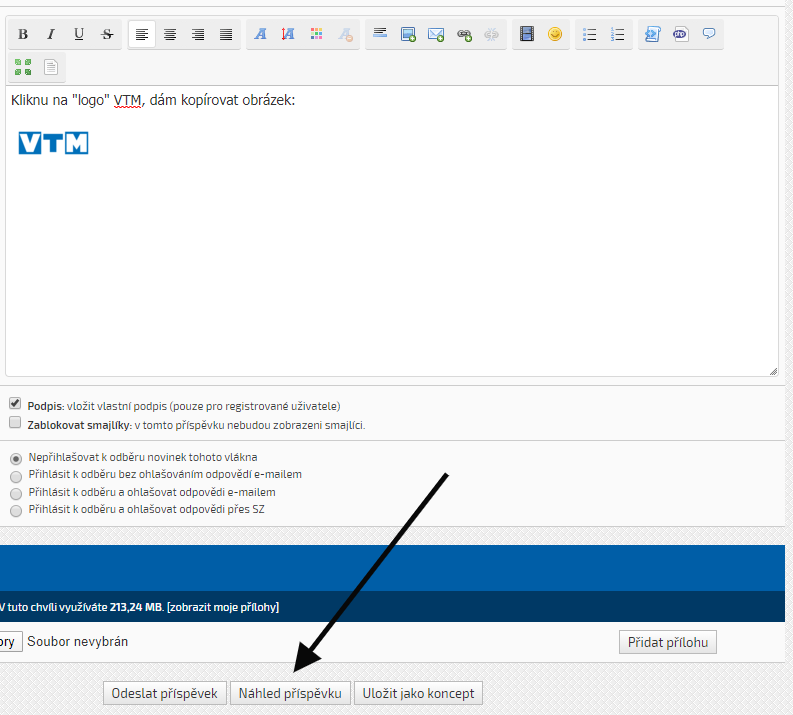Open the font color palette
This screenshot has width=793, height=715.
[317, 35]
